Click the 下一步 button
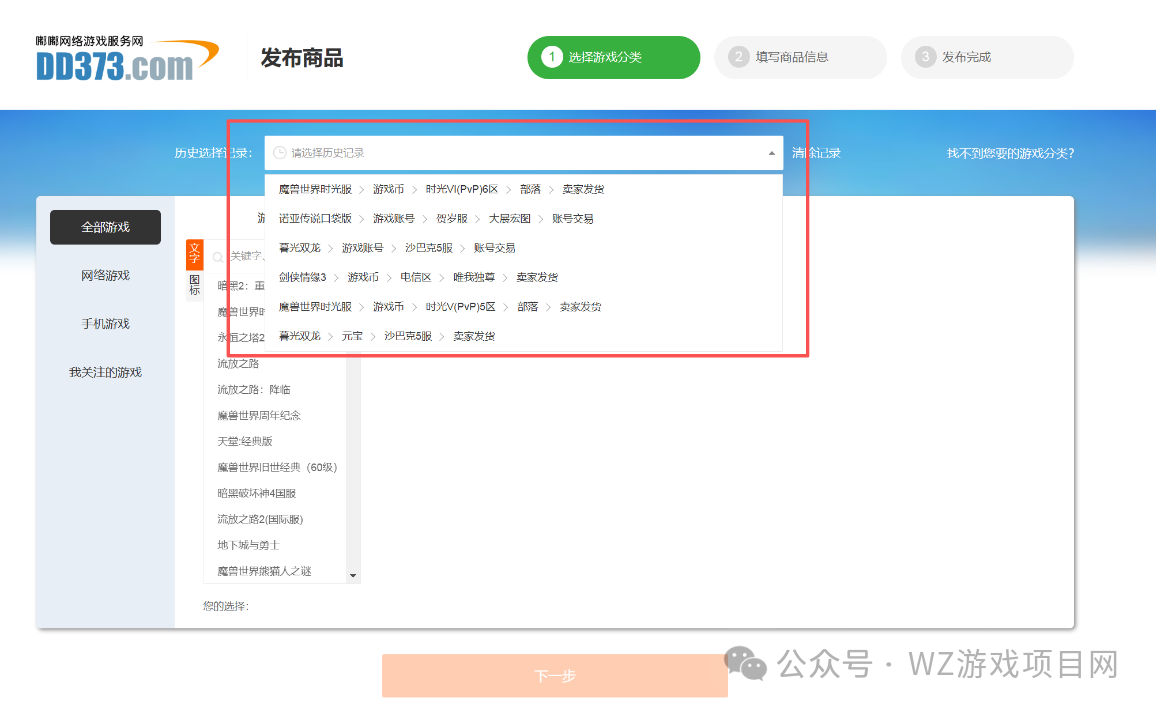Viewport: 1156px width, 710px height. tap(555, 675)
